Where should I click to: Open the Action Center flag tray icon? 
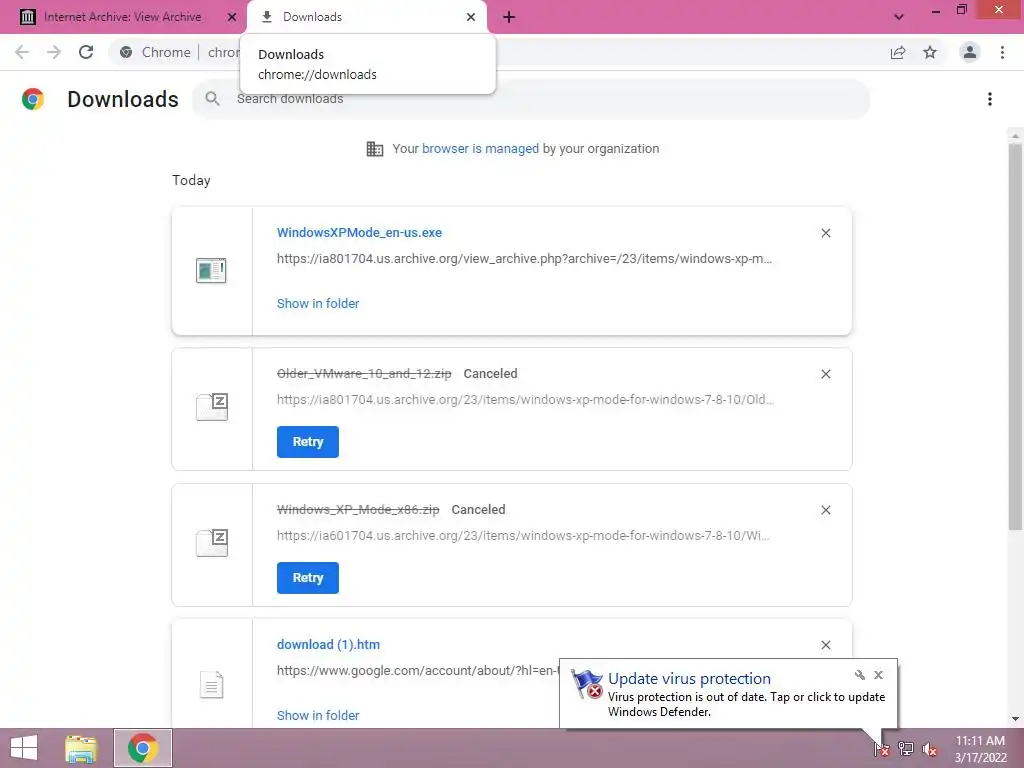coord(881,749)
